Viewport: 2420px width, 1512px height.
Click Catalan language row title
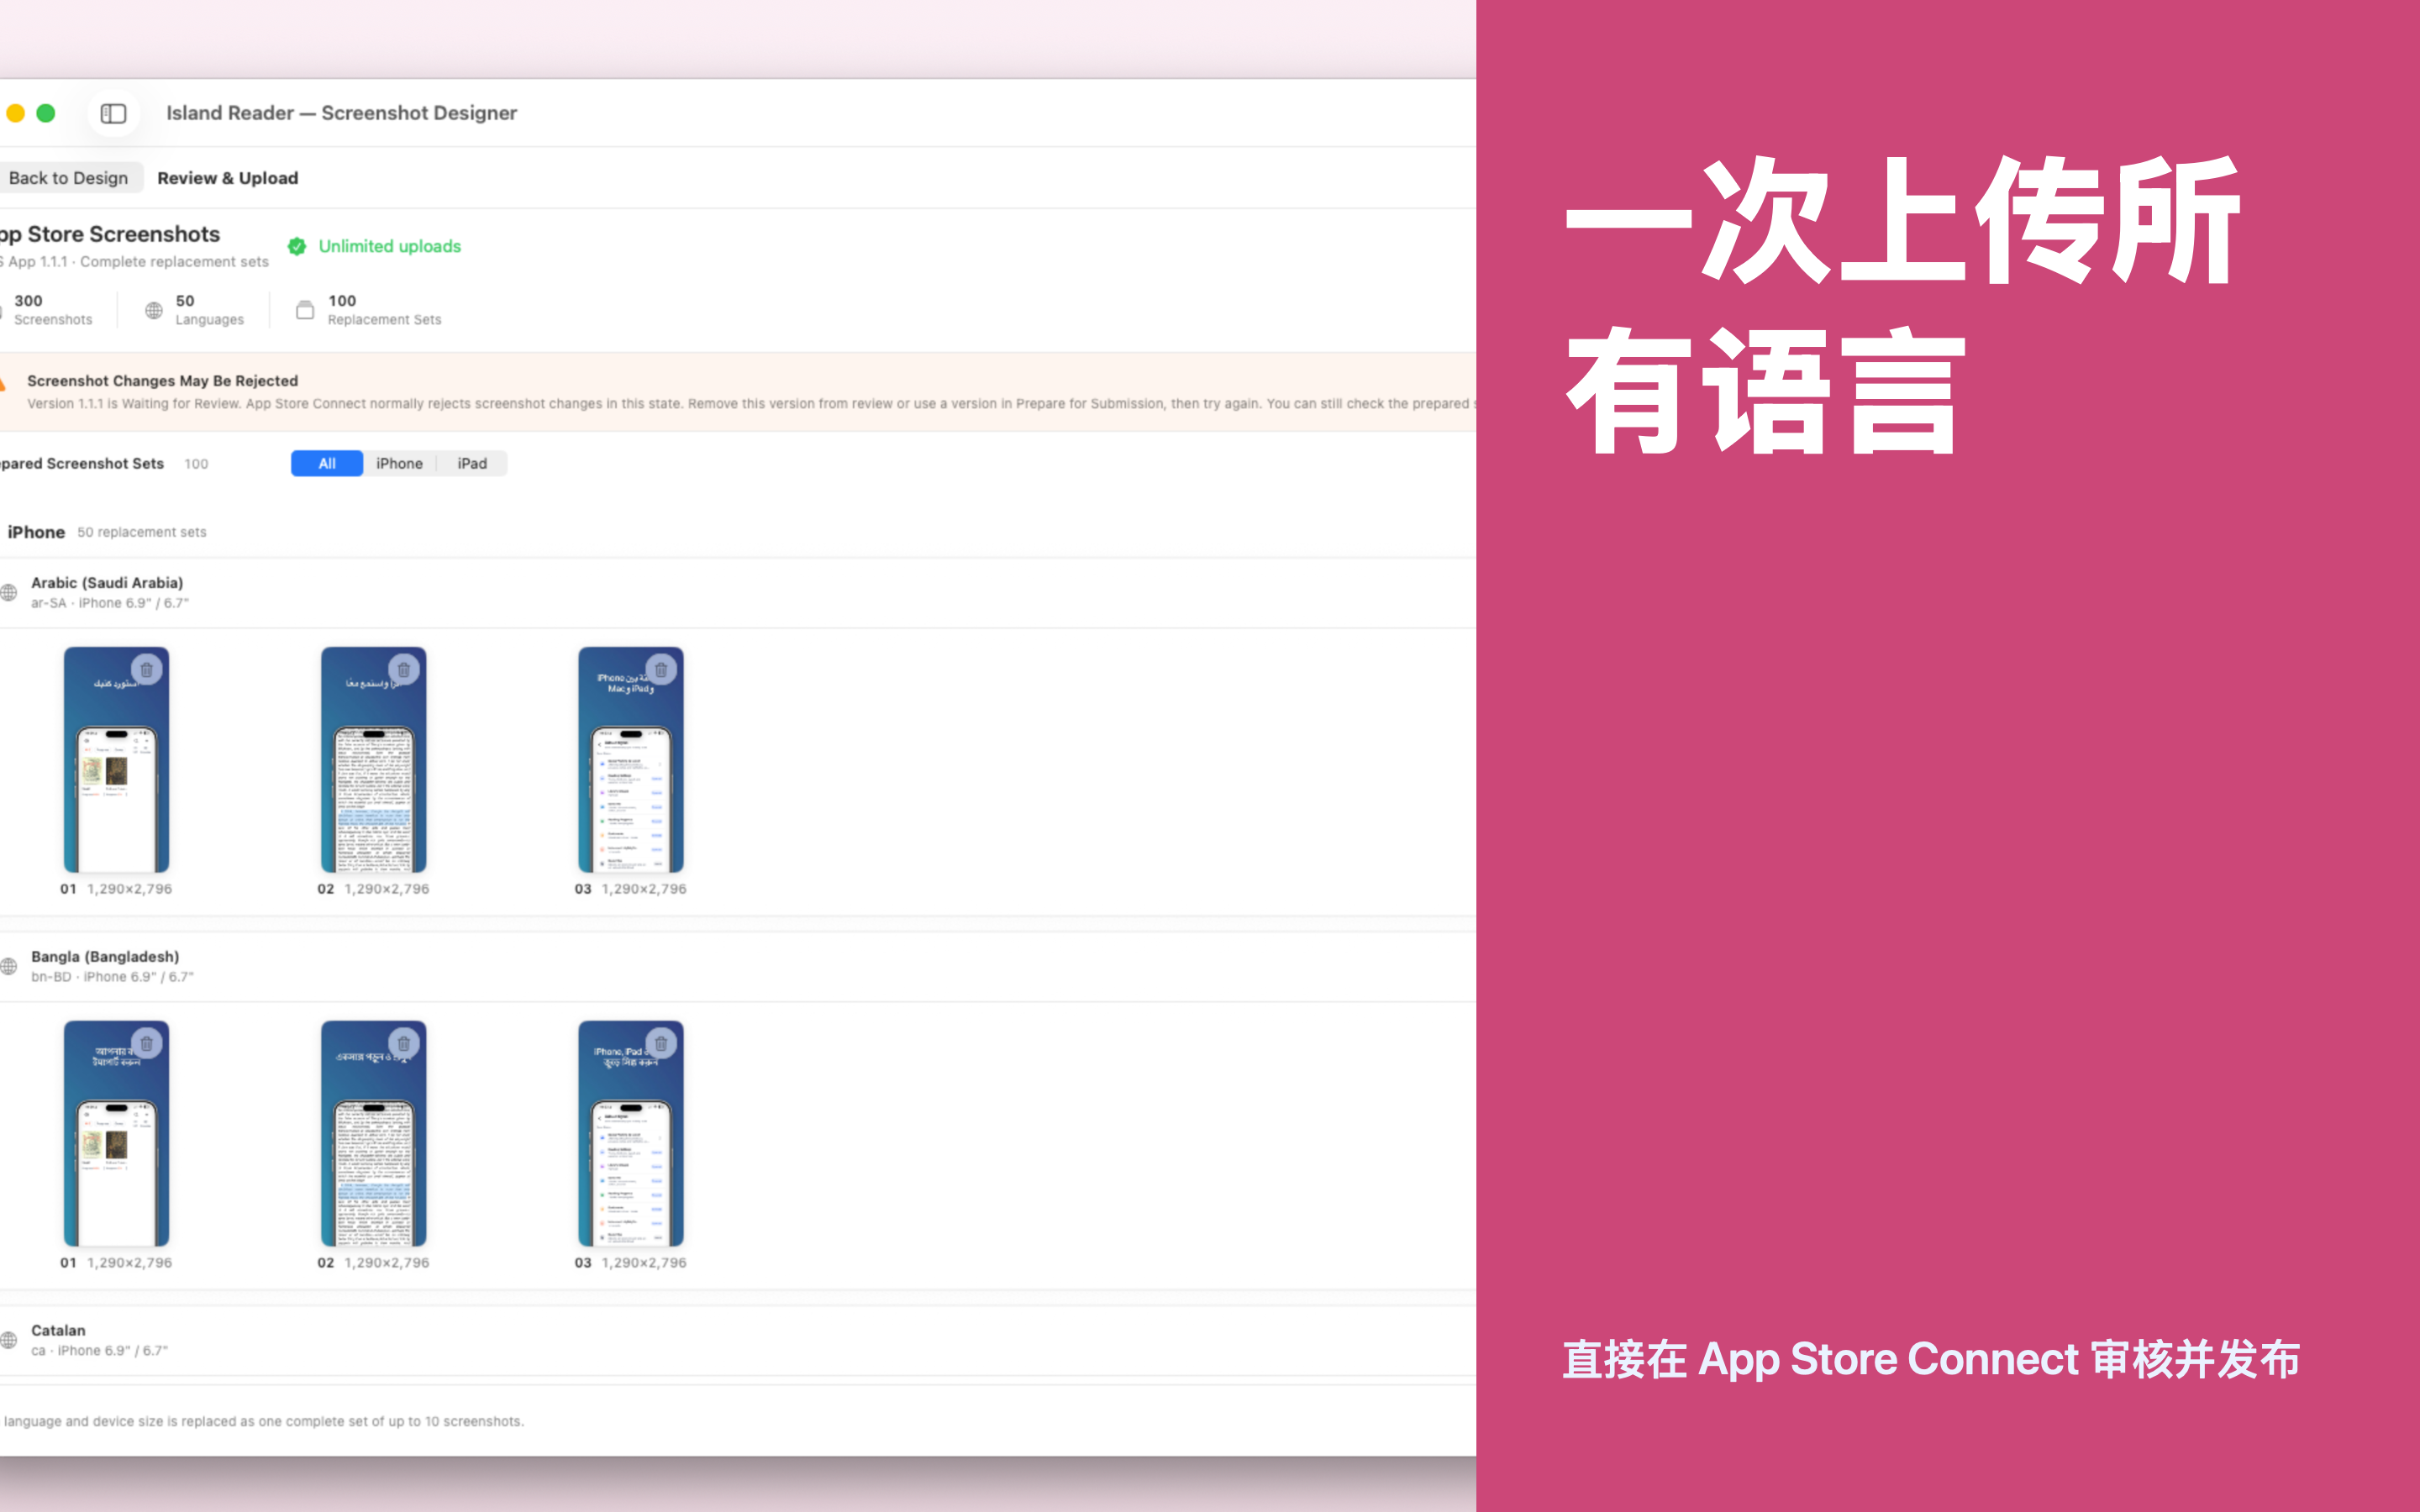58,1331
